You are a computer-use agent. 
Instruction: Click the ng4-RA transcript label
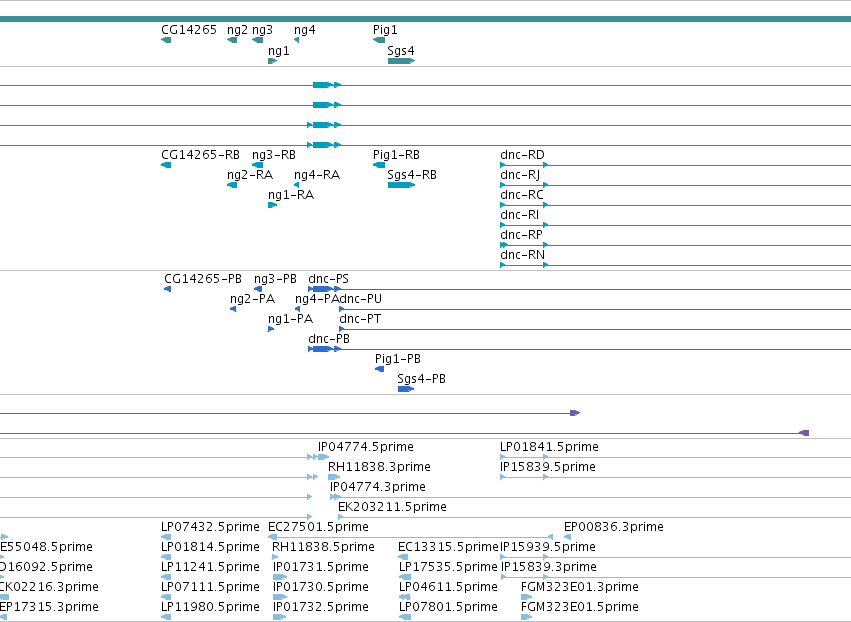317,175
